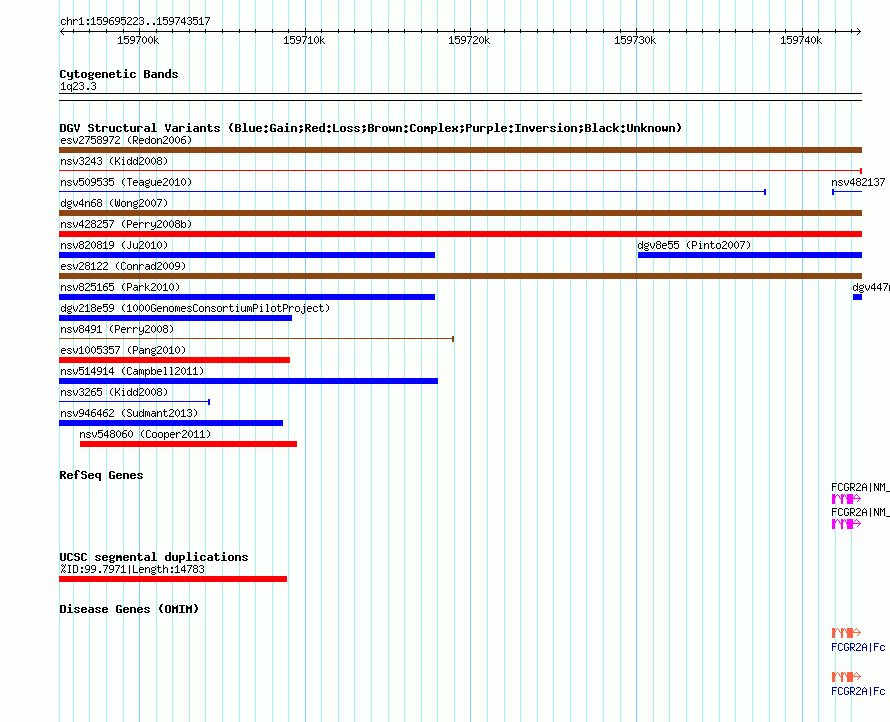
Task: Click the dgv8e55 blue gain bar
Action: [x=750, y=255]
